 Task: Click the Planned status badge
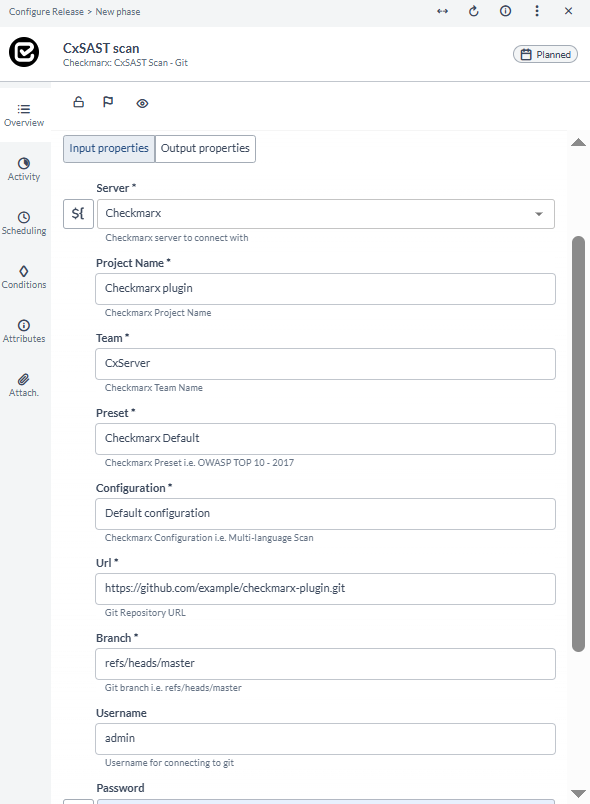pyautogui.click(x=545, y=54)
